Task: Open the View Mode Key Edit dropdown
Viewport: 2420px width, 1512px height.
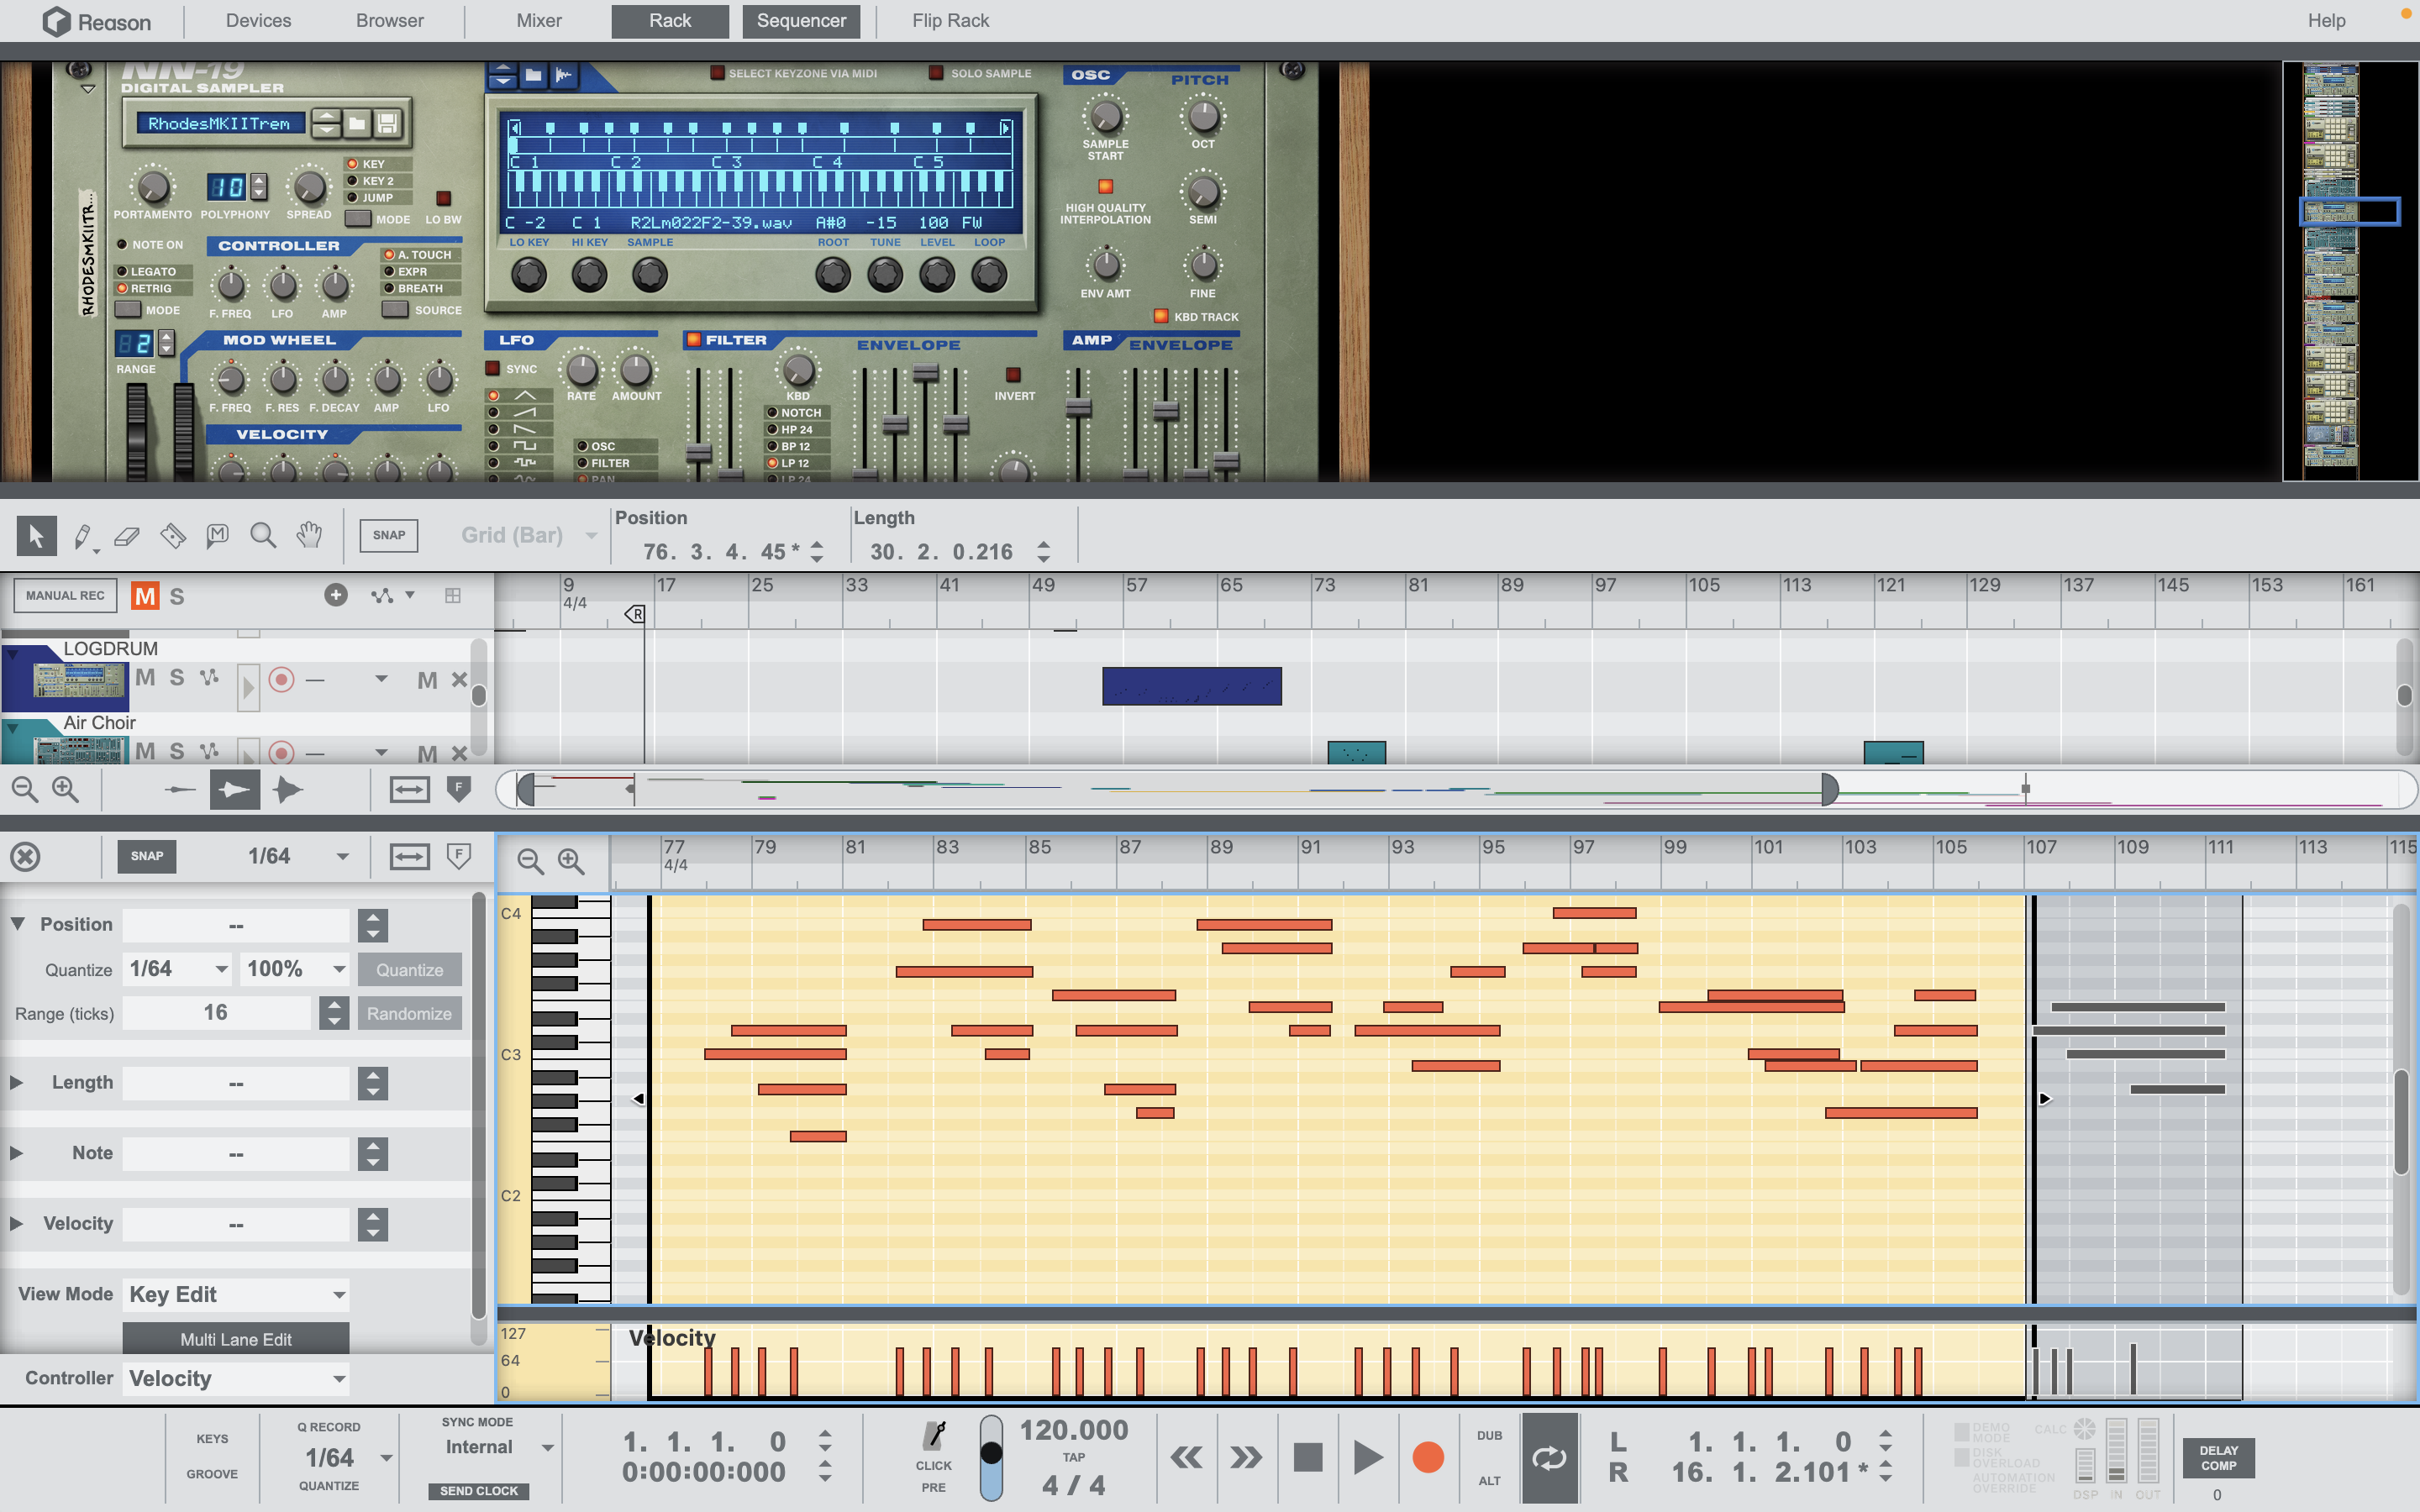Action: click(x=236, y=1294)
